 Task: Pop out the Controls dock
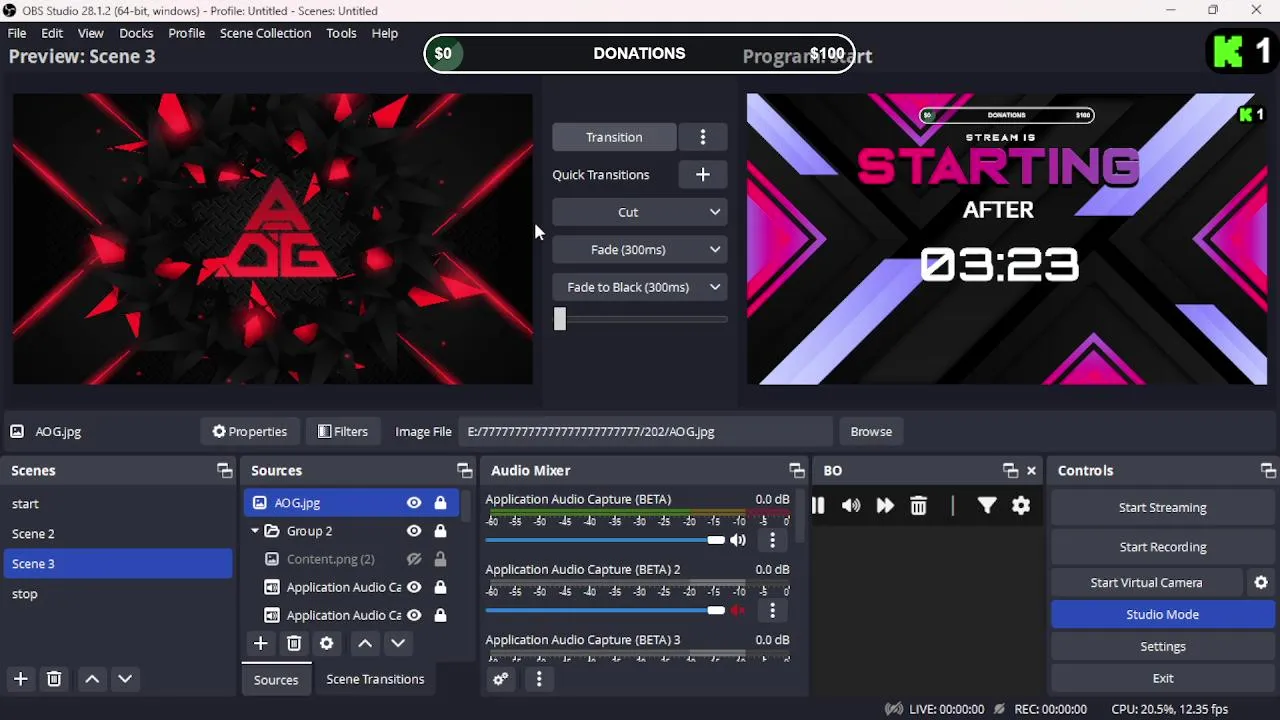[x=1268, y=470]
